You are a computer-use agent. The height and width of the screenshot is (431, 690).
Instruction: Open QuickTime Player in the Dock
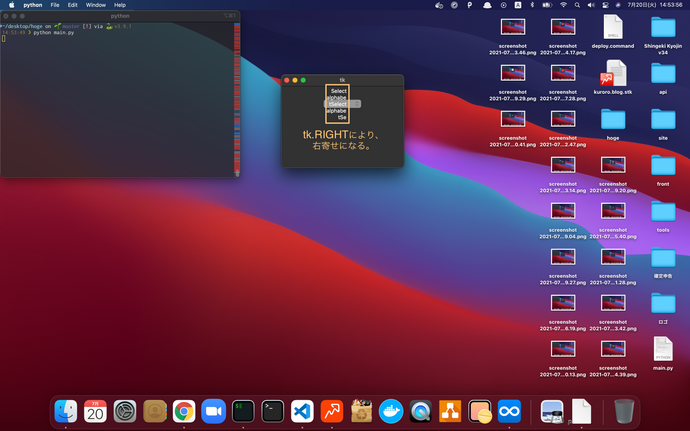click(x=420, y=412)
